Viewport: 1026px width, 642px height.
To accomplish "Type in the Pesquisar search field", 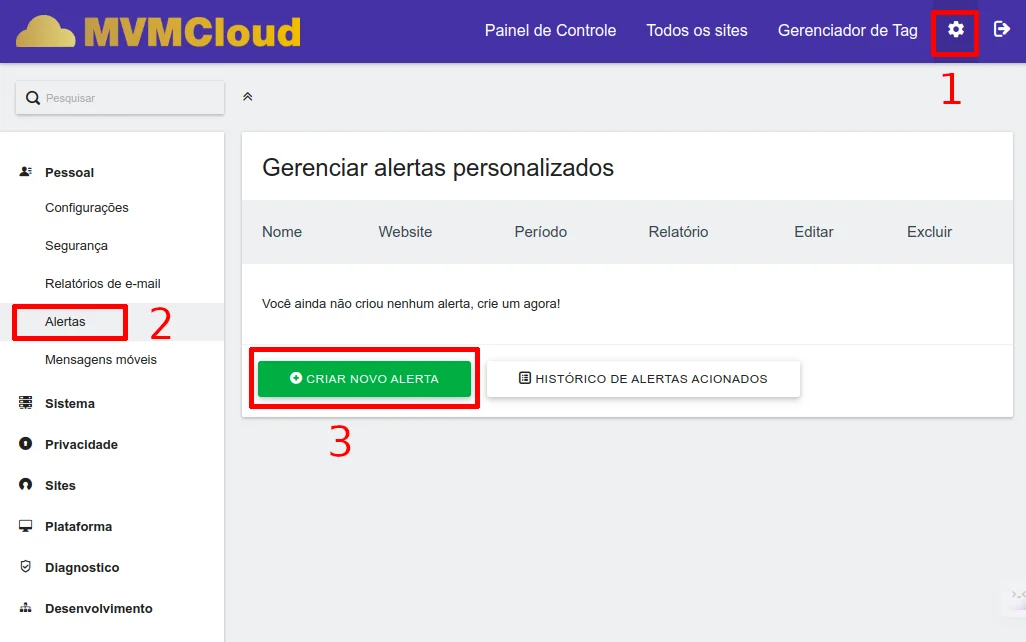I will click(x=130, y=98).
